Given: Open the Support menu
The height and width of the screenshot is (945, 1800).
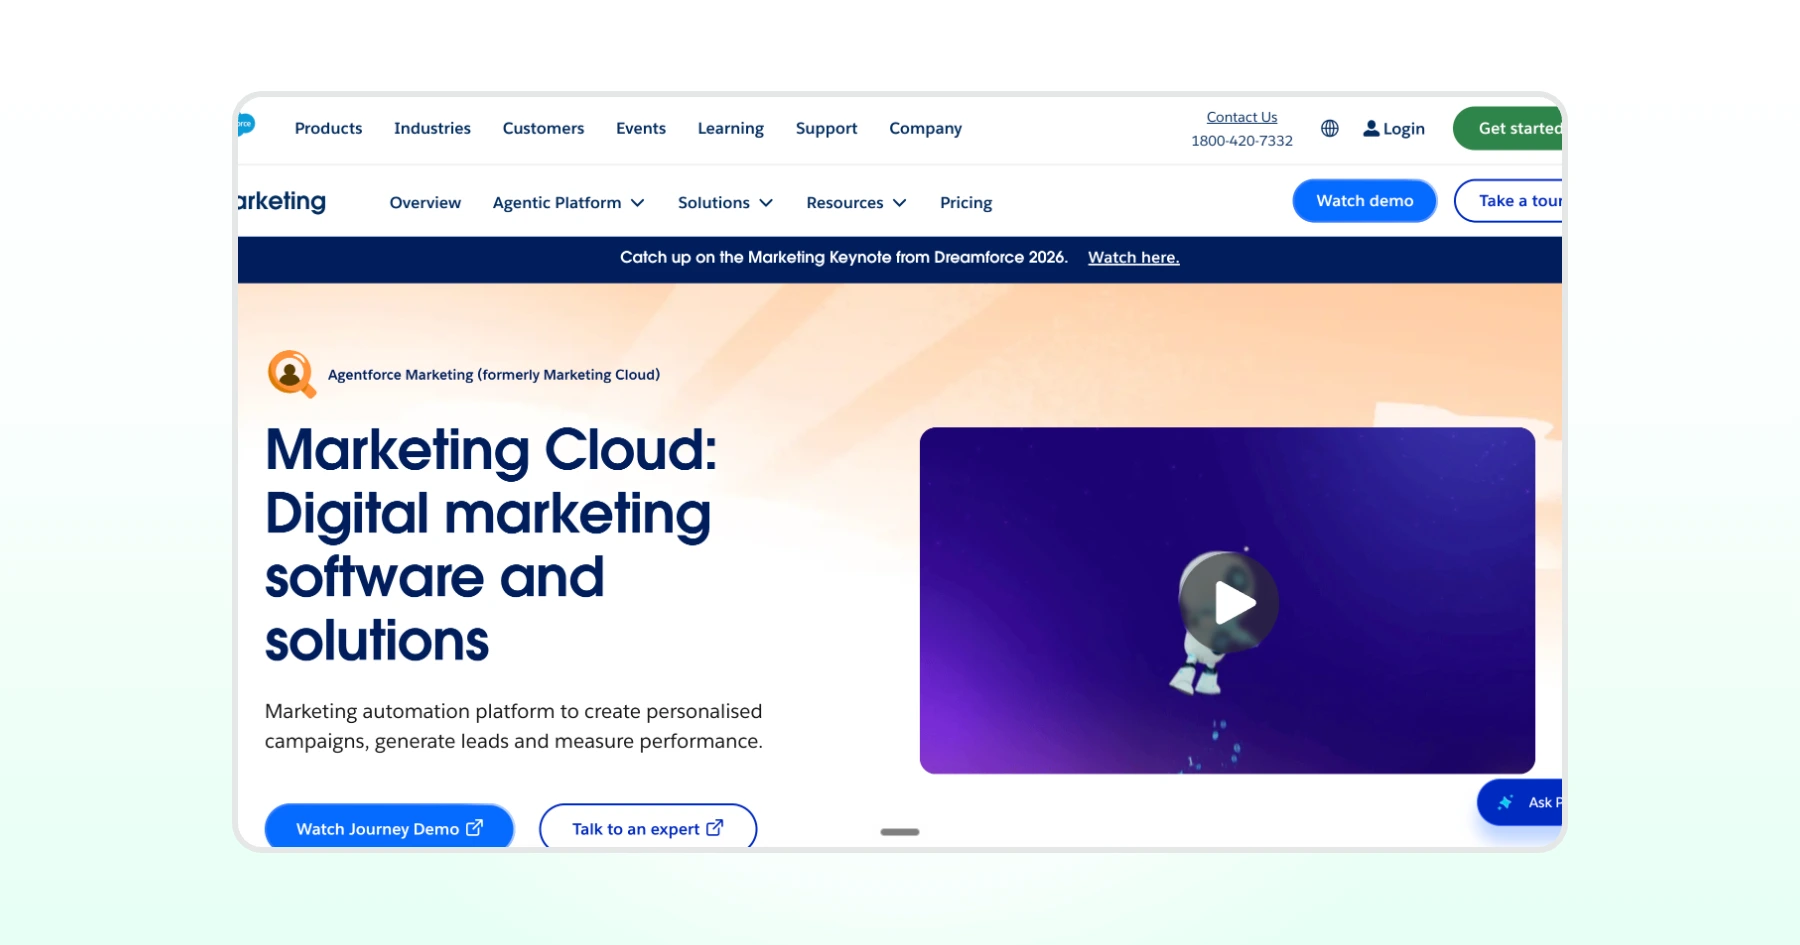Looking at the screenshot, I should 827,129.
